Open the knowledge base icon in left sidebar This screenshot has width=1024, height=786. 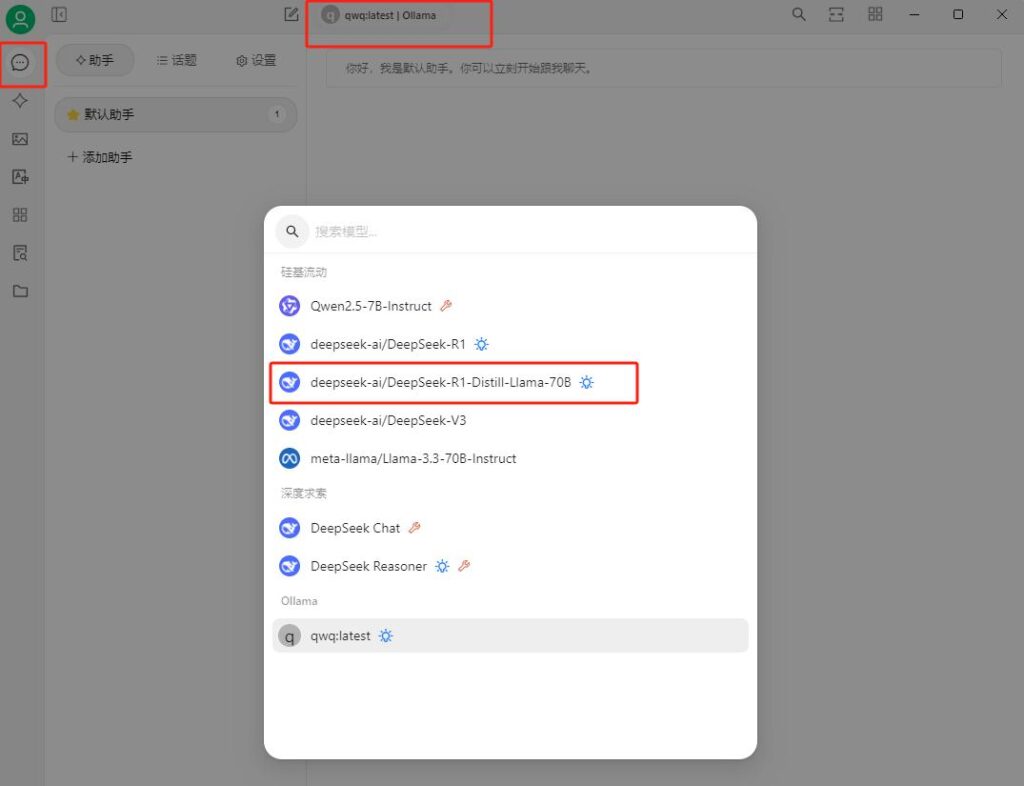(x=20, y=253)
